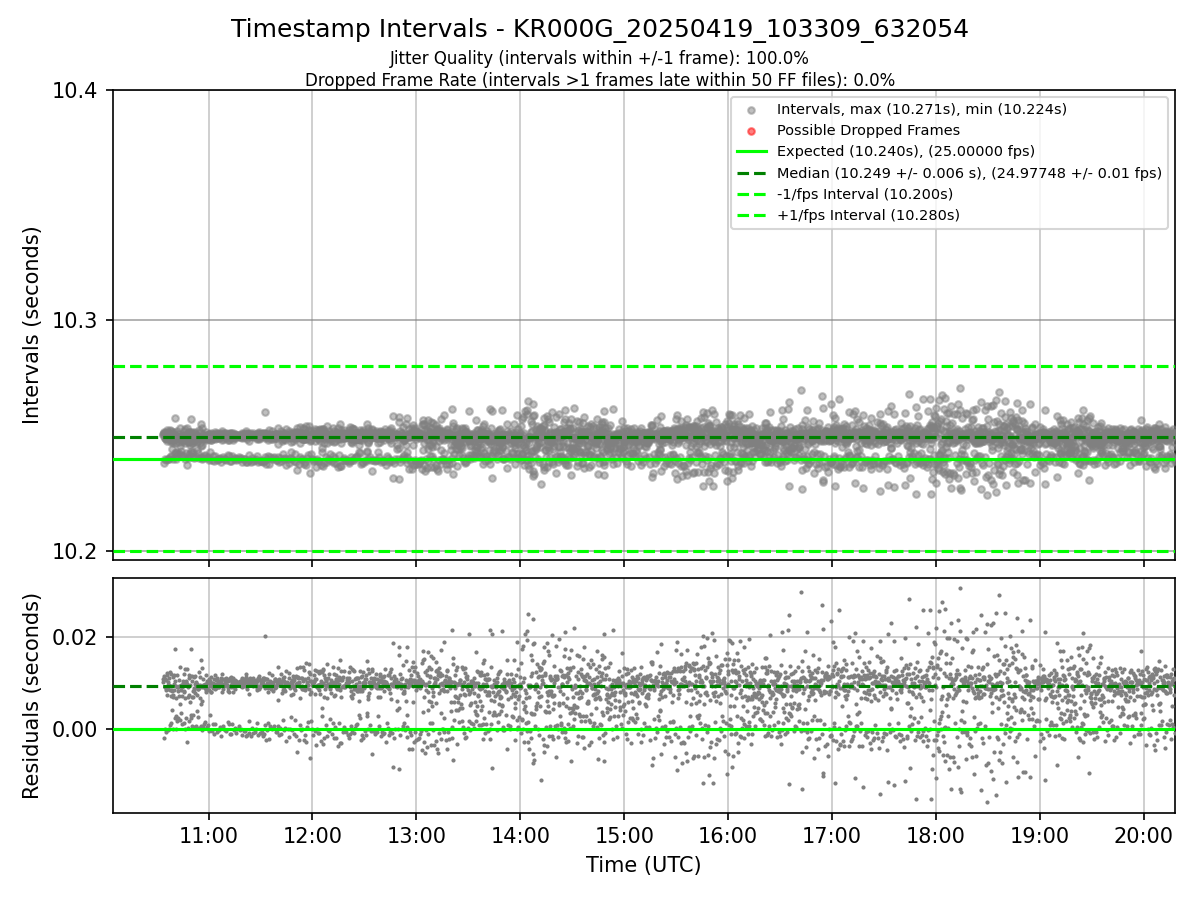Click the red dot marker in the legend
This screenshot has height=900, width=1200.
pos(751,131)
